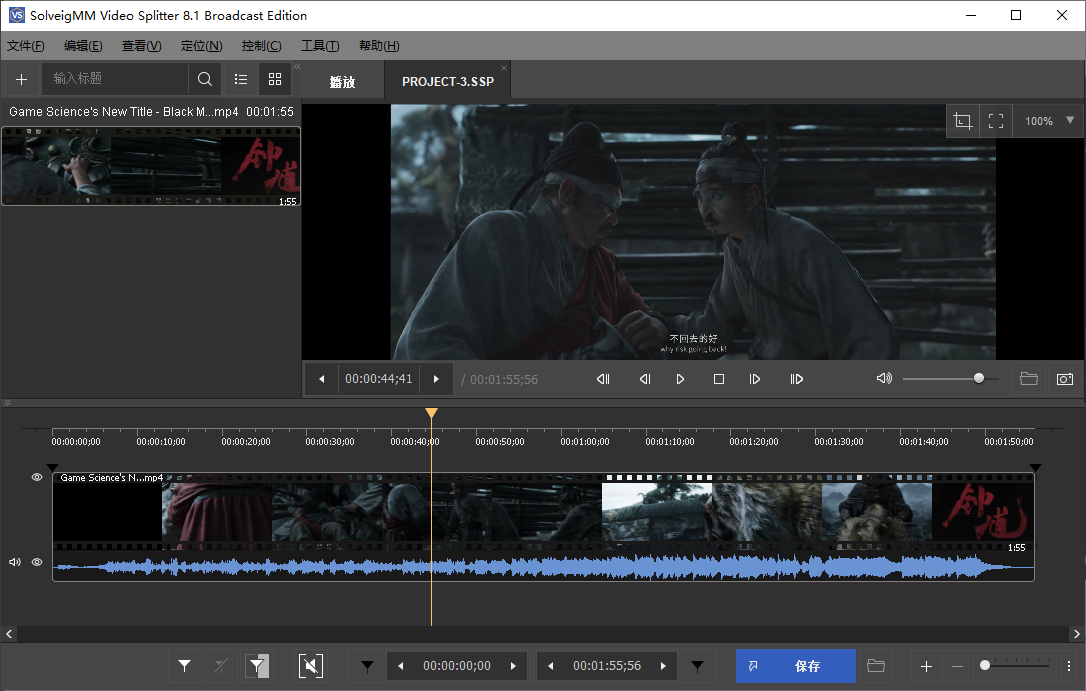The height and width of the screenshot is (691, 1086).
Task: Click the invert fragments icon
Action: [257, 666]
